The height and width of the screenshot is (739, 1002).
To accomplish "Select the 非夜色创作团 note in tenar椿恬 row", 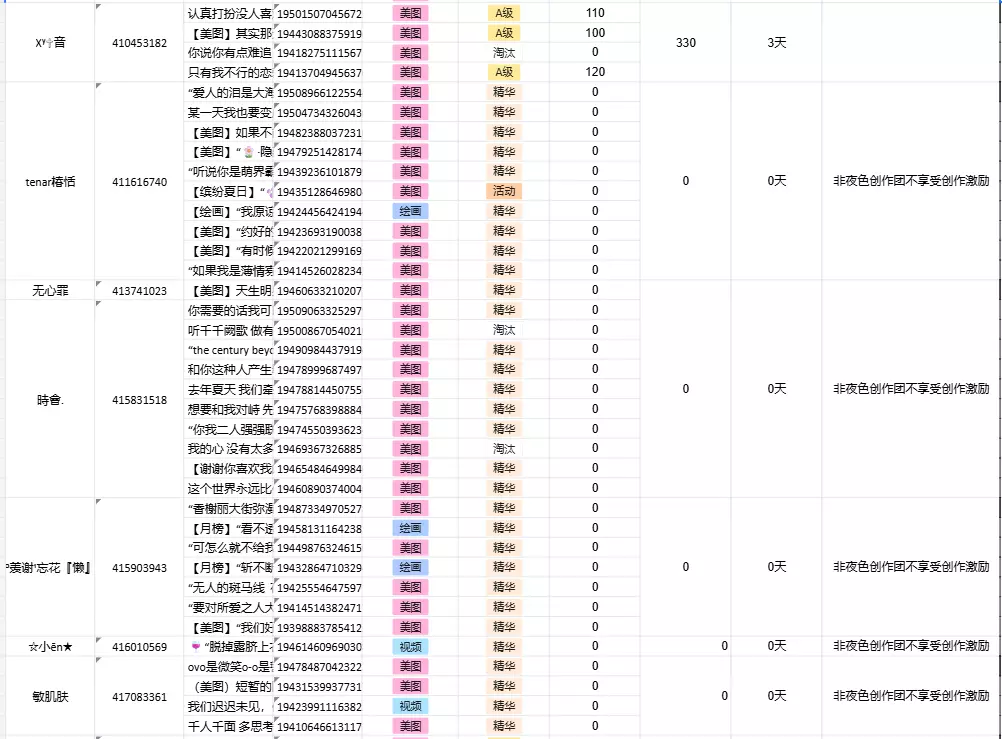I will [911, 181].
